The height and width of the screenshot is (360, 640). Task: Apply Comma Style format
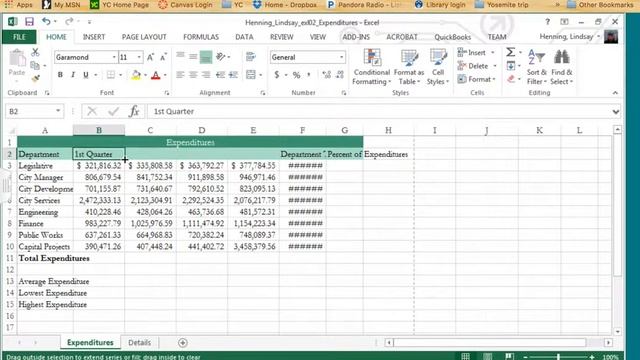tap(309, 75)
